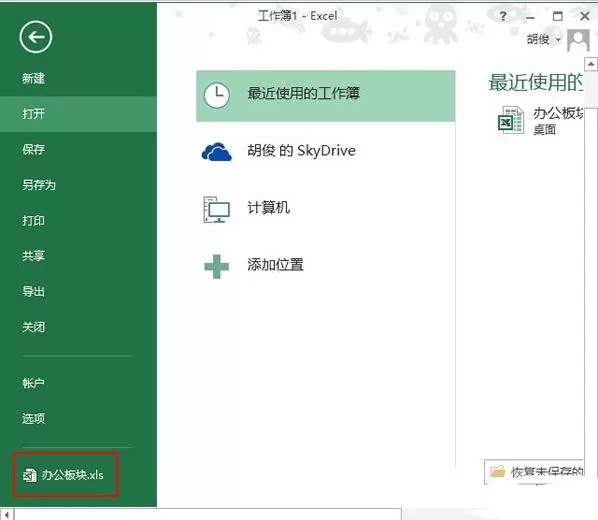
Task: Close the Excel window
Action: click(x=585, y=16)
